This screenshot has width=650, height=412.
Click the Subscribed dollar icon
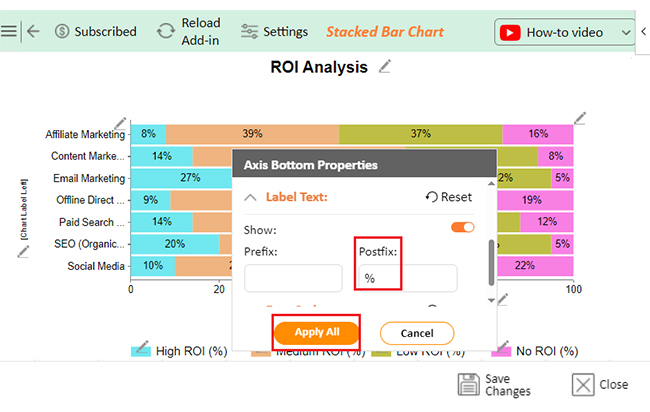click(x=62, y=31)
